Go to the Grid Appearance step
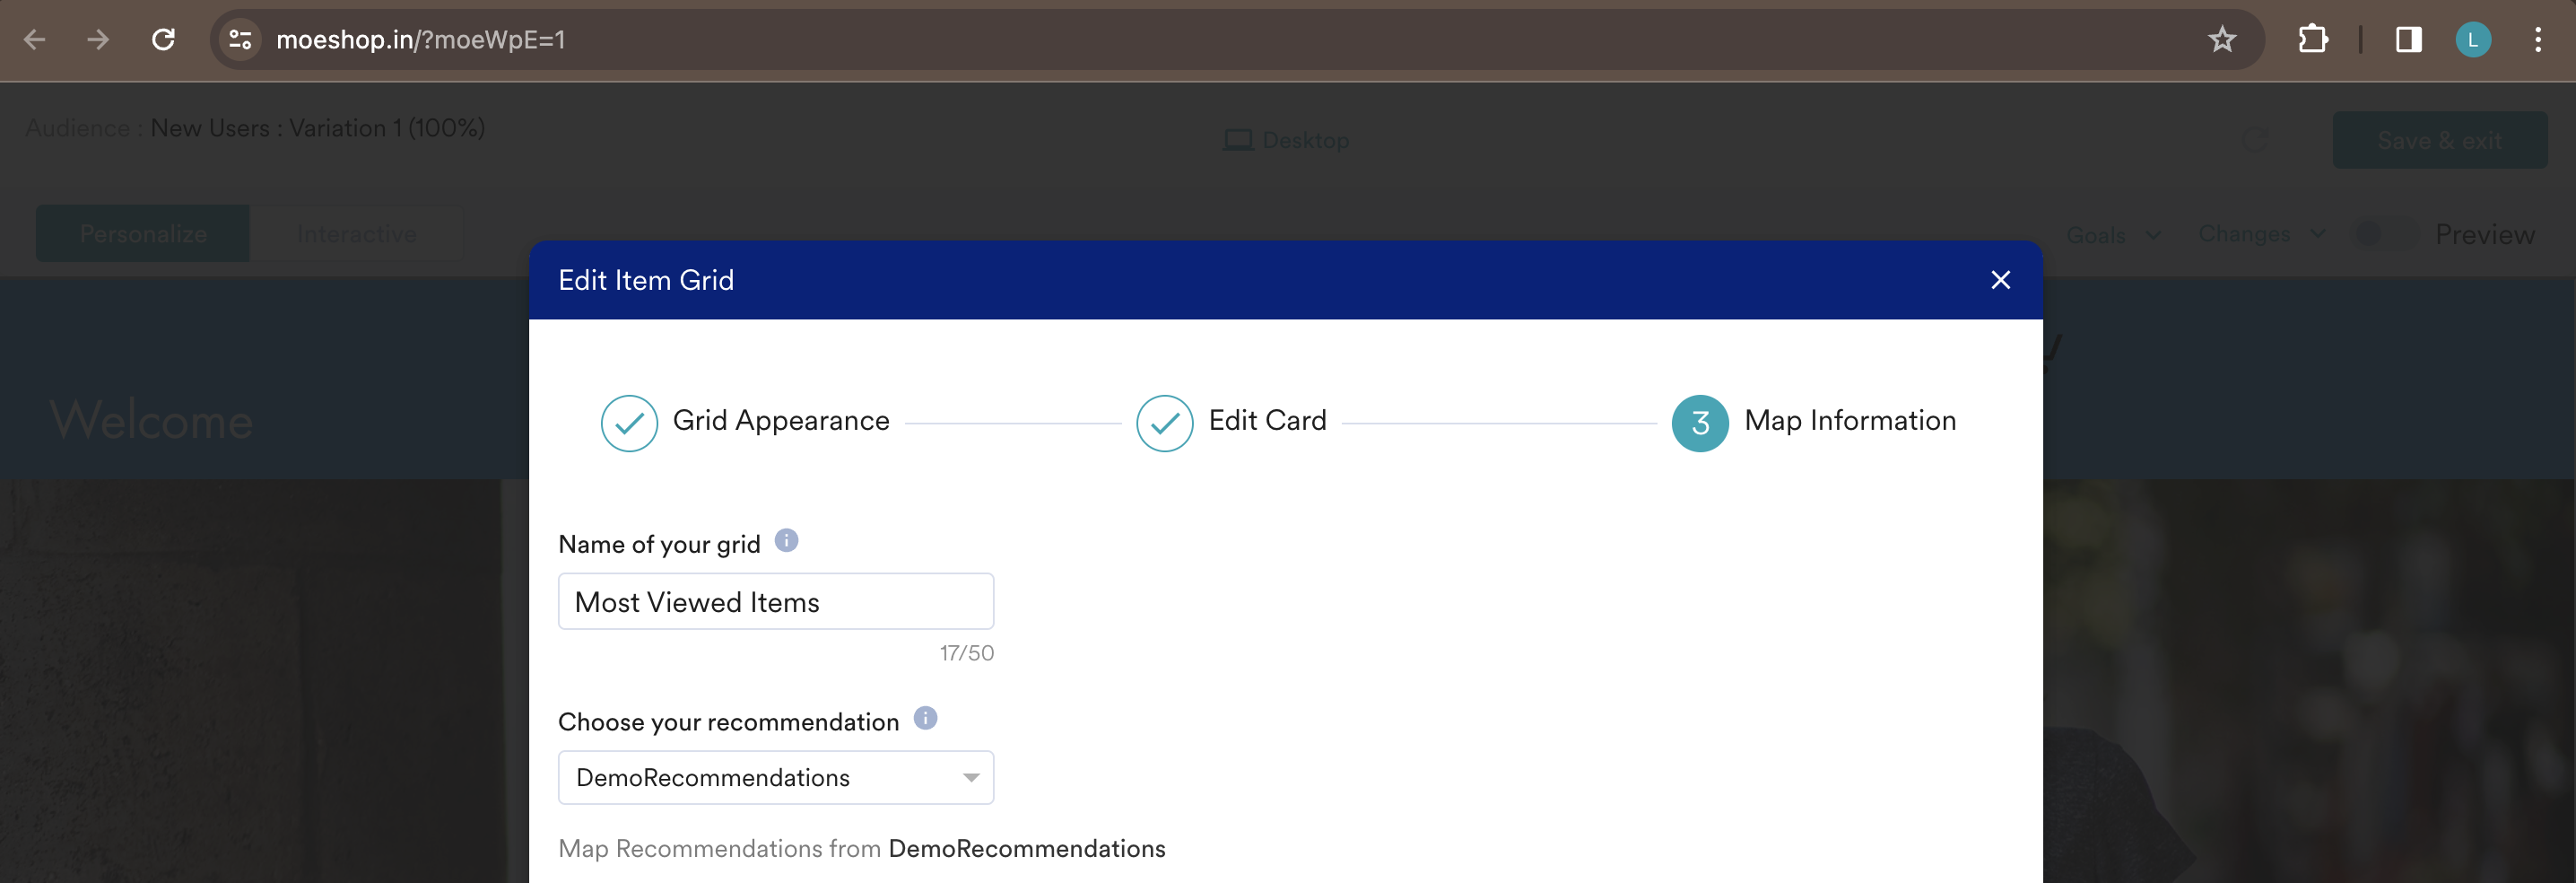 745,422
